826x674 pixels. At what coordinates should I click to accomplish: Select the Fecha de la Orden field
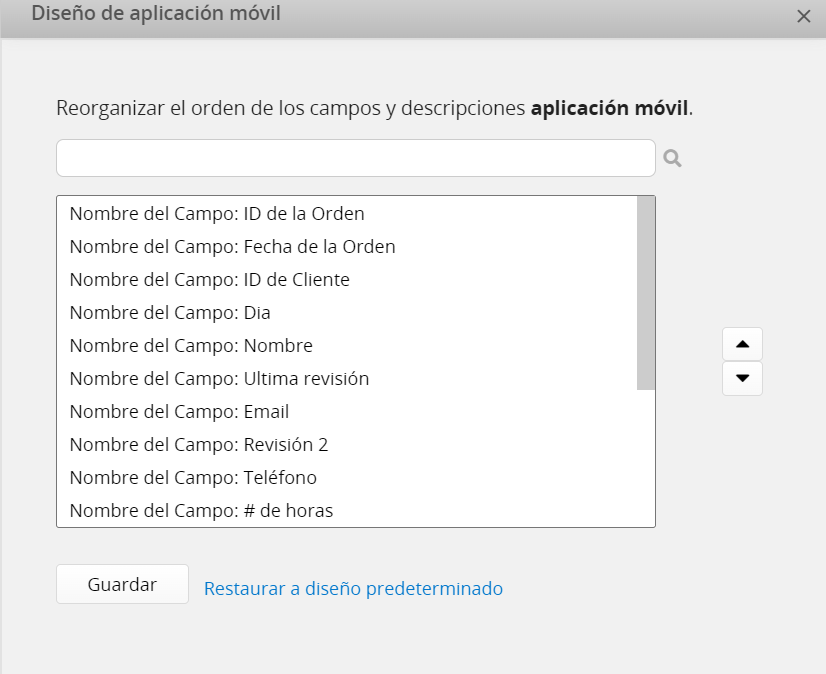pos(232,246)
